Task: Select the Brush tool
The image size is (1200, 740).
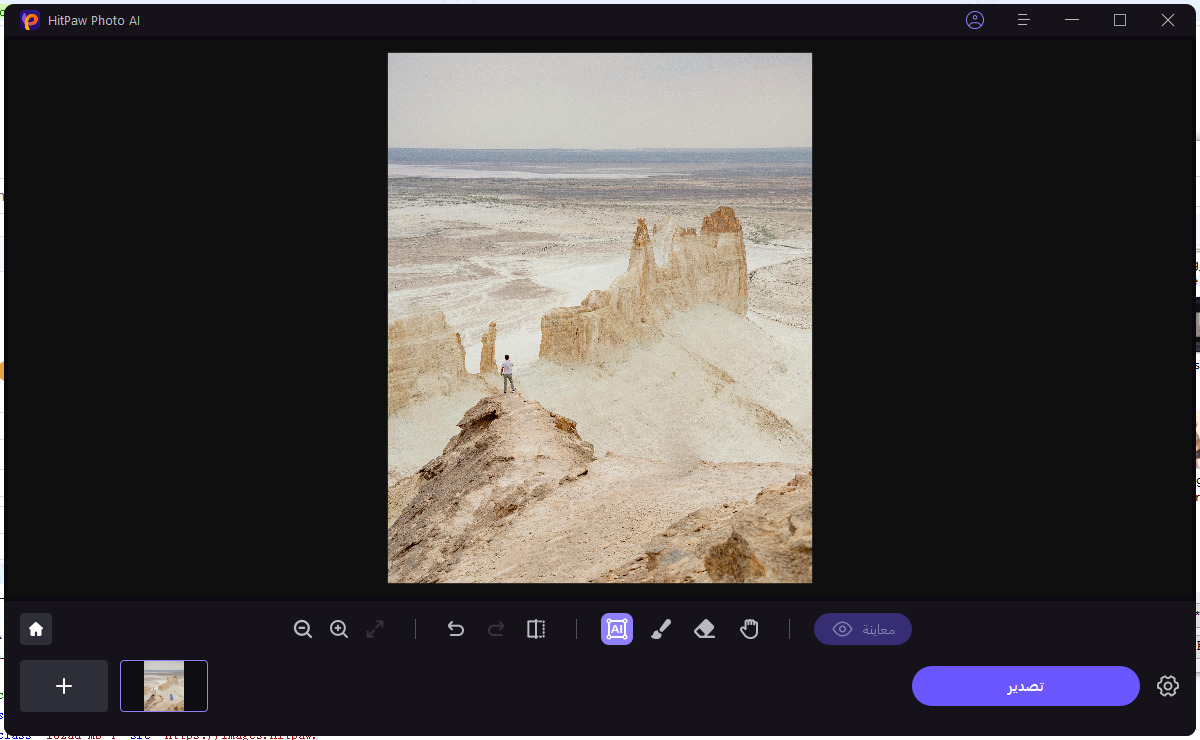Action: (661, 629)
